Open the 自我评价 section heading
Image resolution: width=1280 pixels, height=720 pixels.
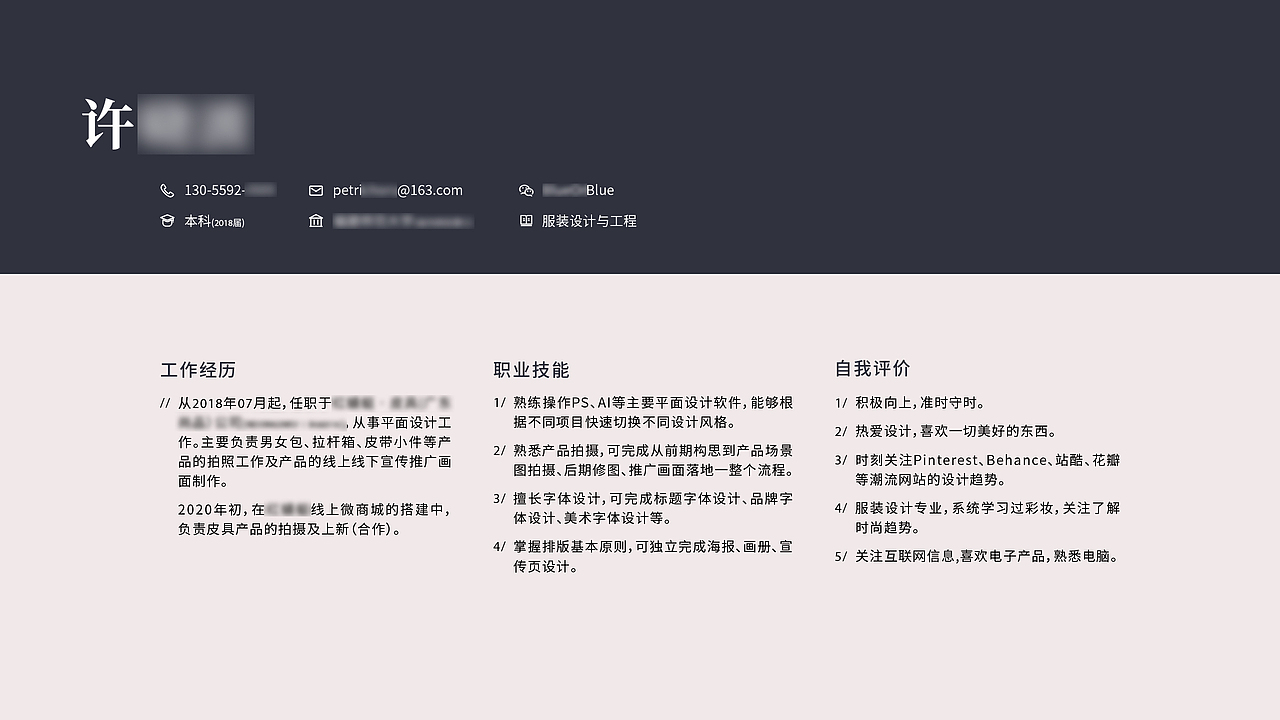click(873, 369)
